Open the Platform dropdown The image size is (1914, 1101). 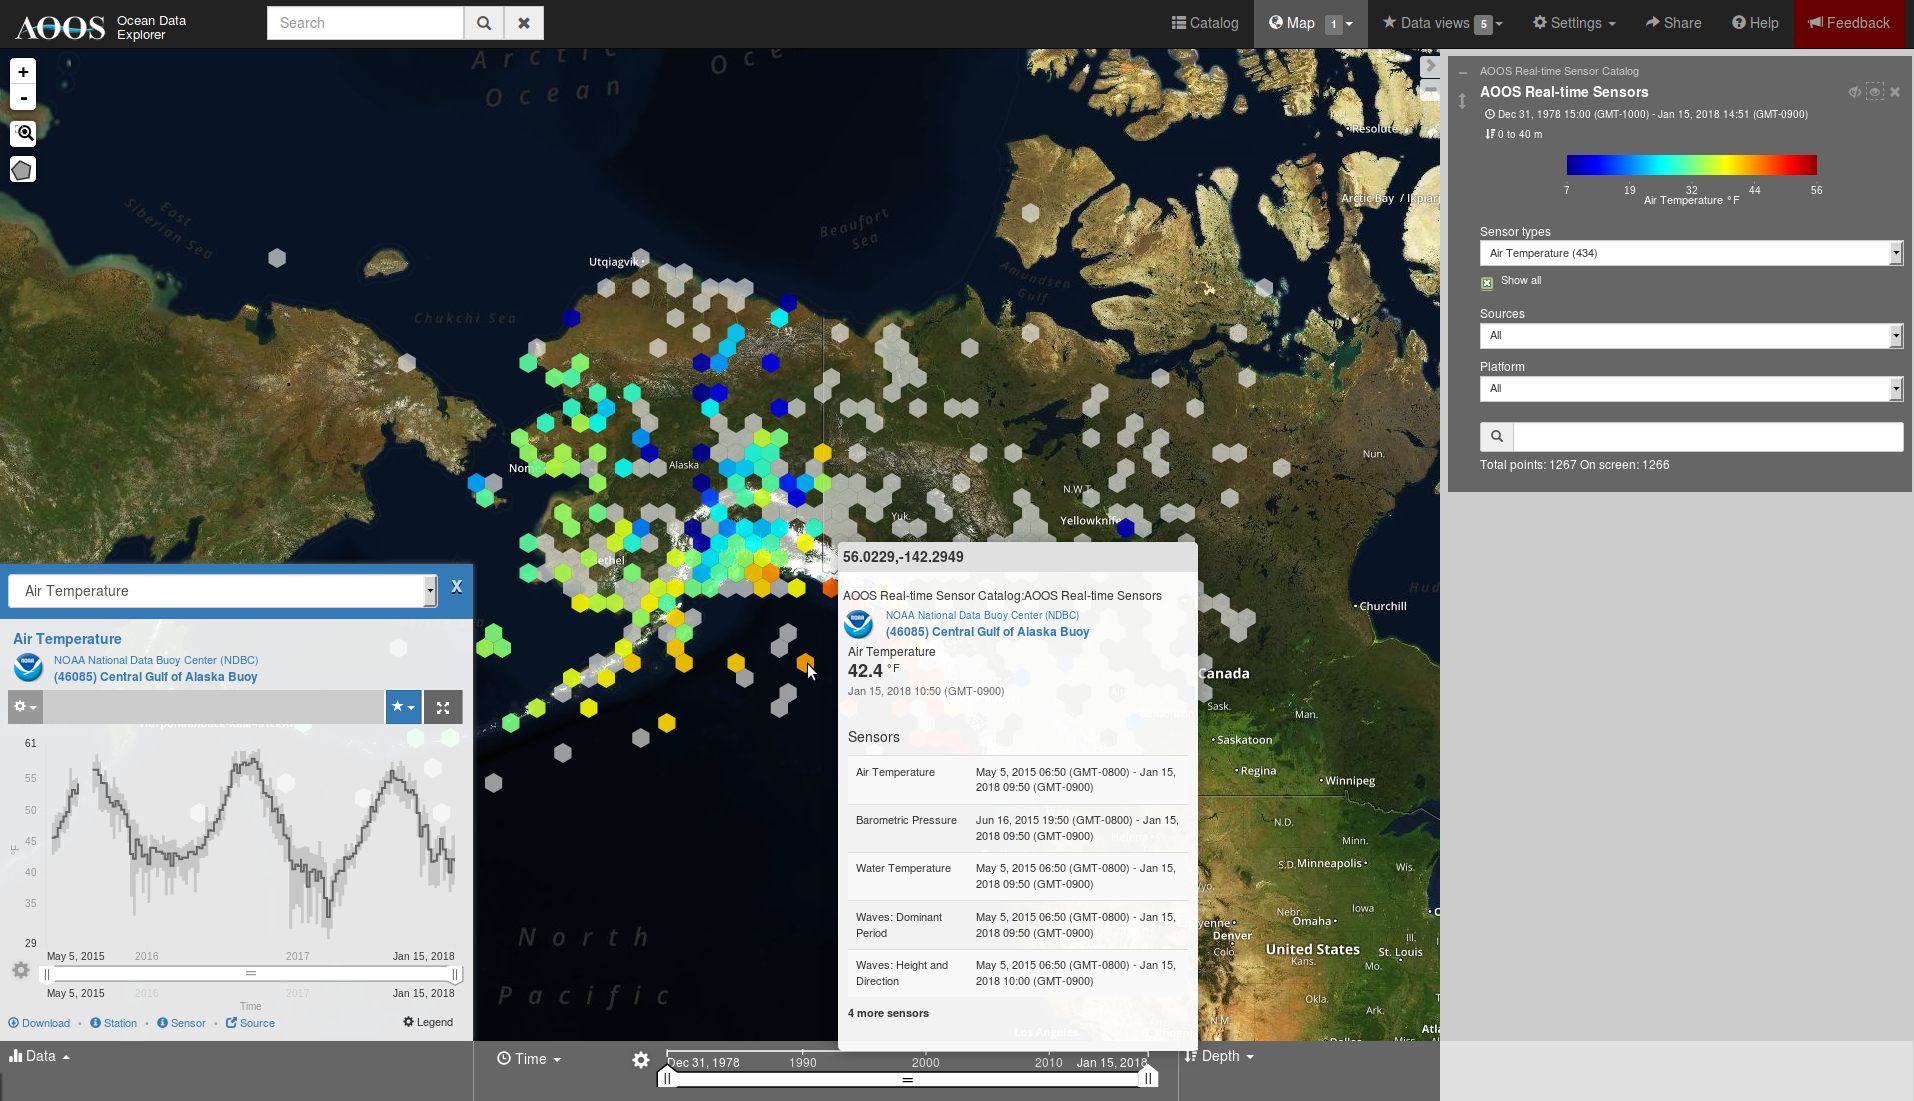[x=1691, y=389]
